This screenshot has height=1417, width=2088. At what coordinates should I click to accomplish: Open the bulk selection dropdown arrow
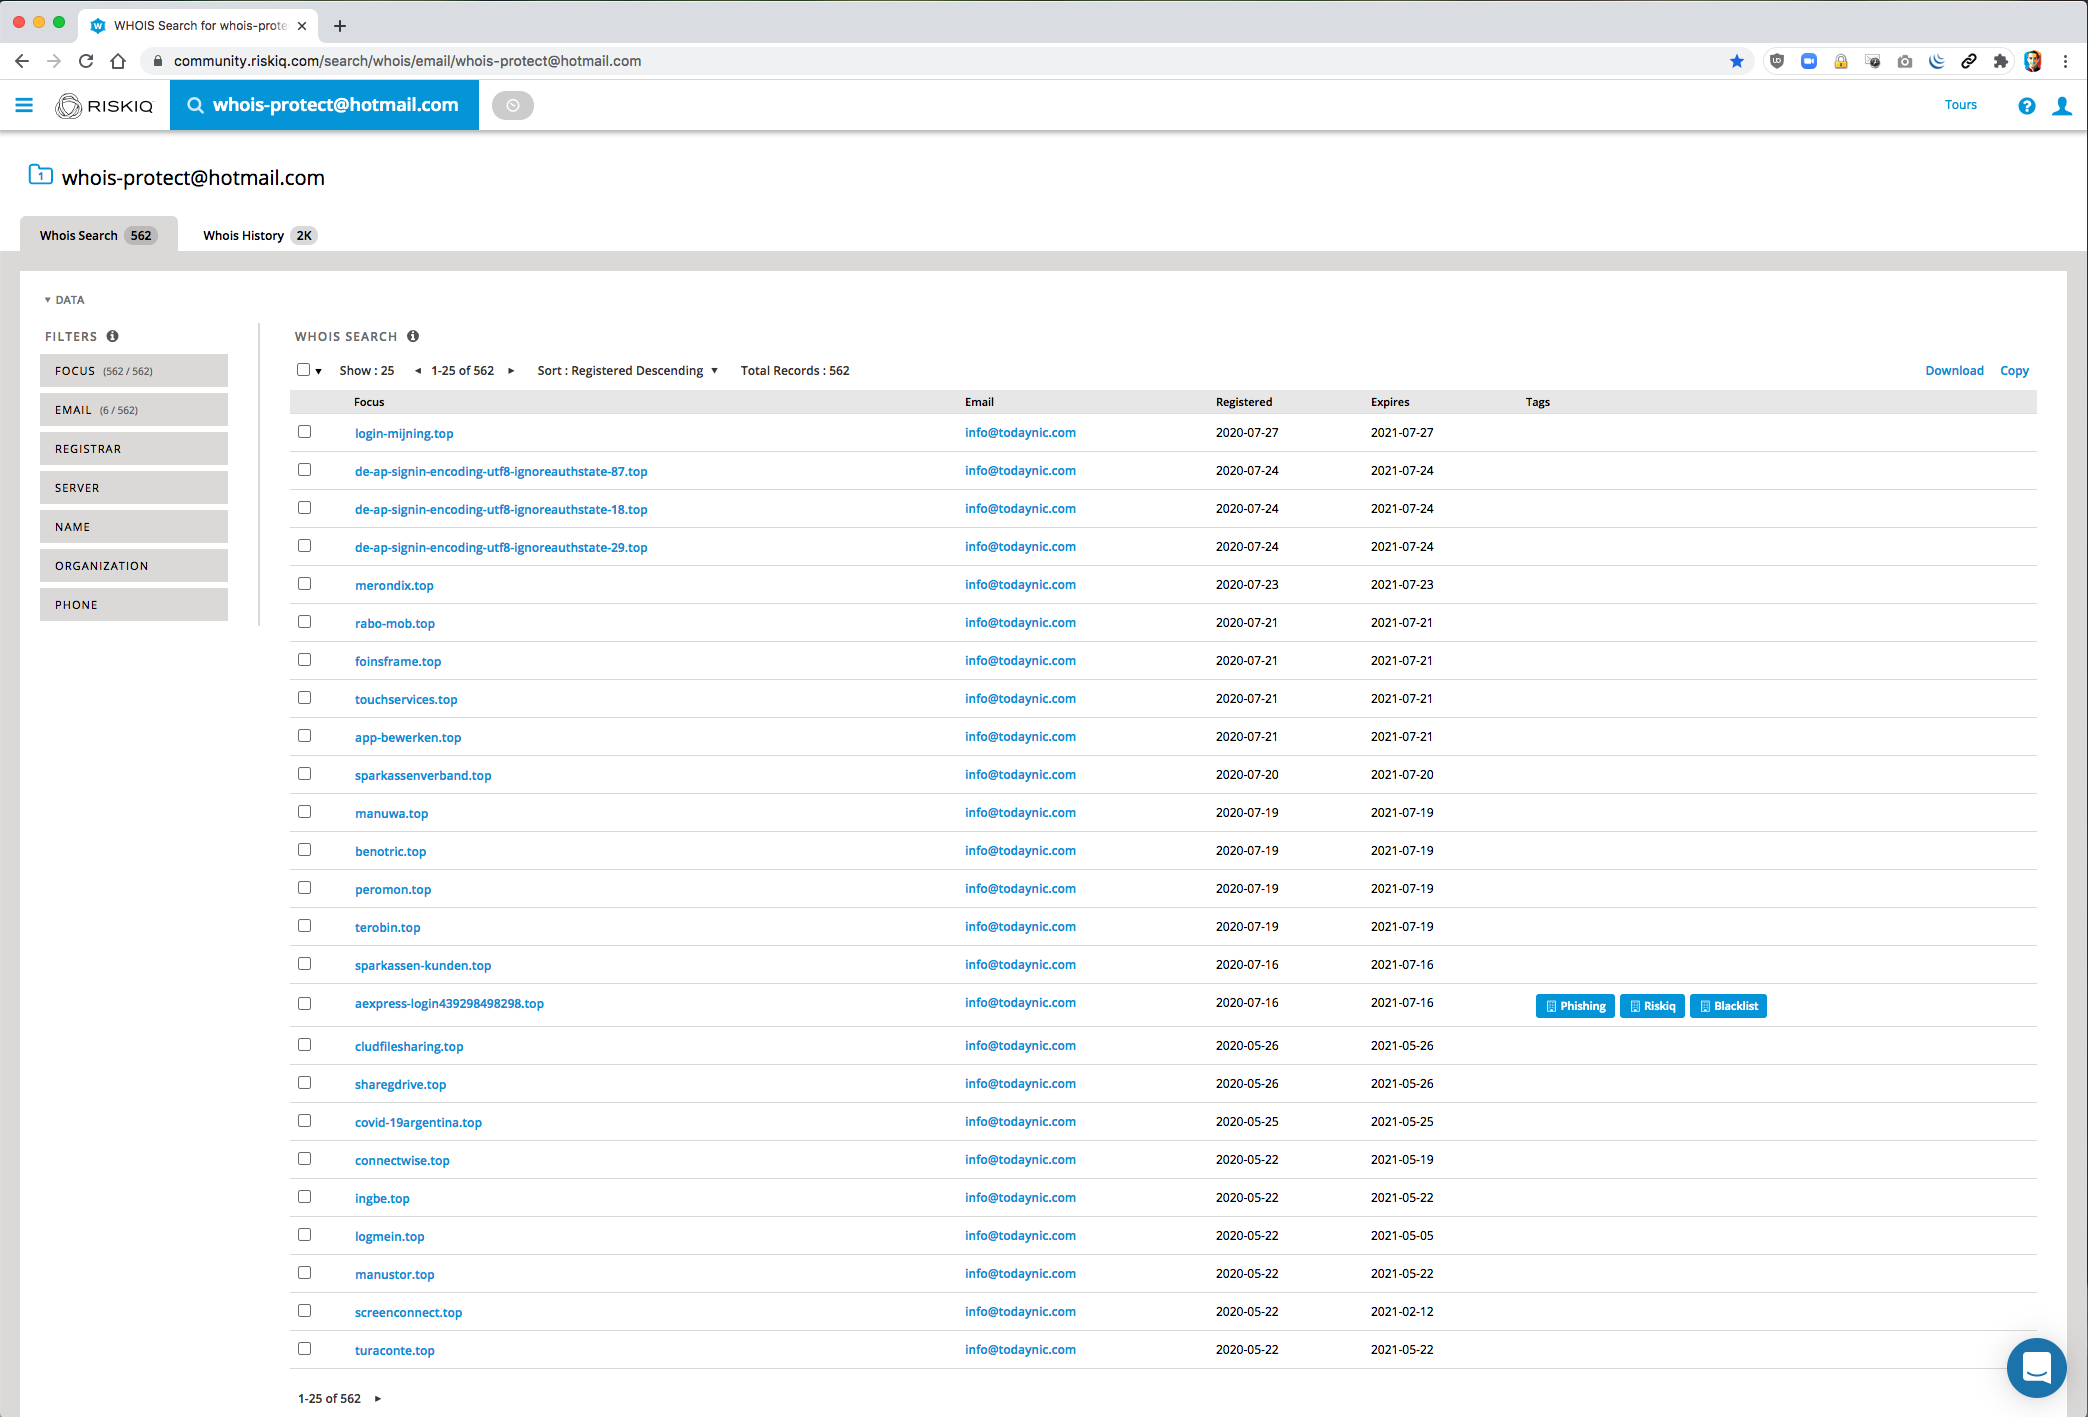319,371
